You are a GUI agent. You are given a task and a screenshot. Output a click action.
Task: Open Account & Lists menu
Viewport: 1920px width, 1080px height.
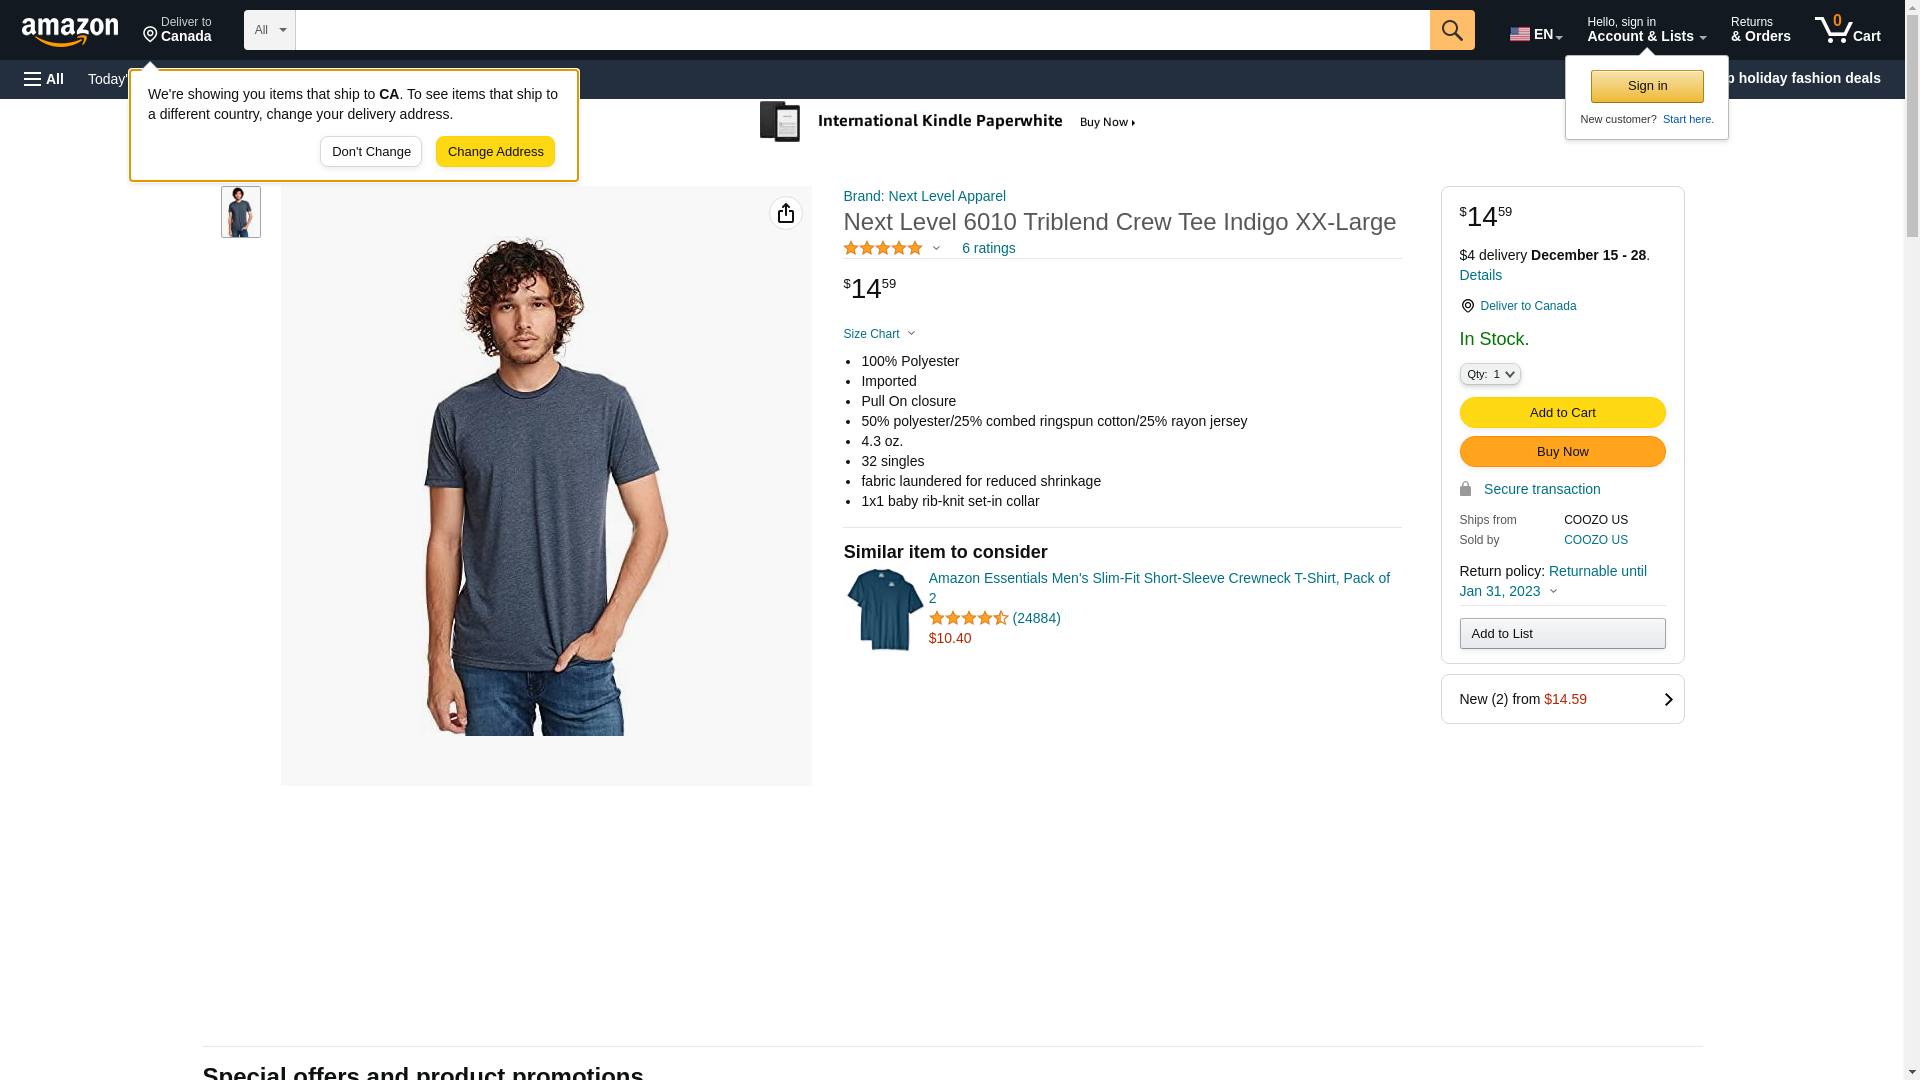(x=1646, y=30)
